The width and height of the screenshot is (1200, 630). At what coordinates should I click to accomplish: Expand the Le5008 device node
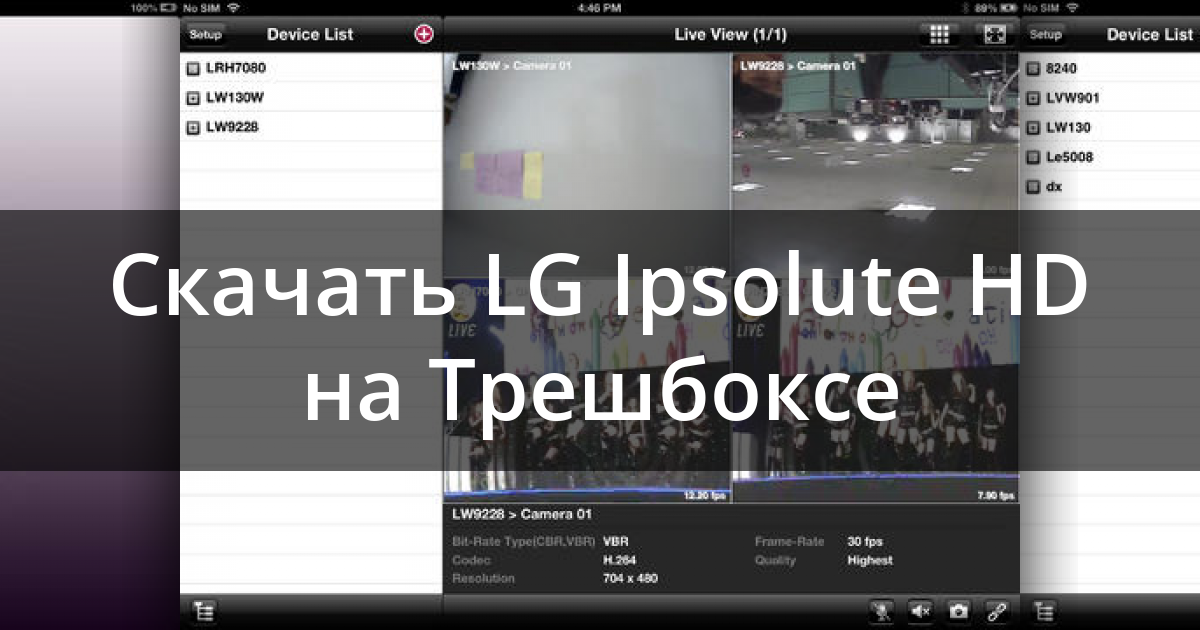pyautogui.click(x=1034, y=157)
